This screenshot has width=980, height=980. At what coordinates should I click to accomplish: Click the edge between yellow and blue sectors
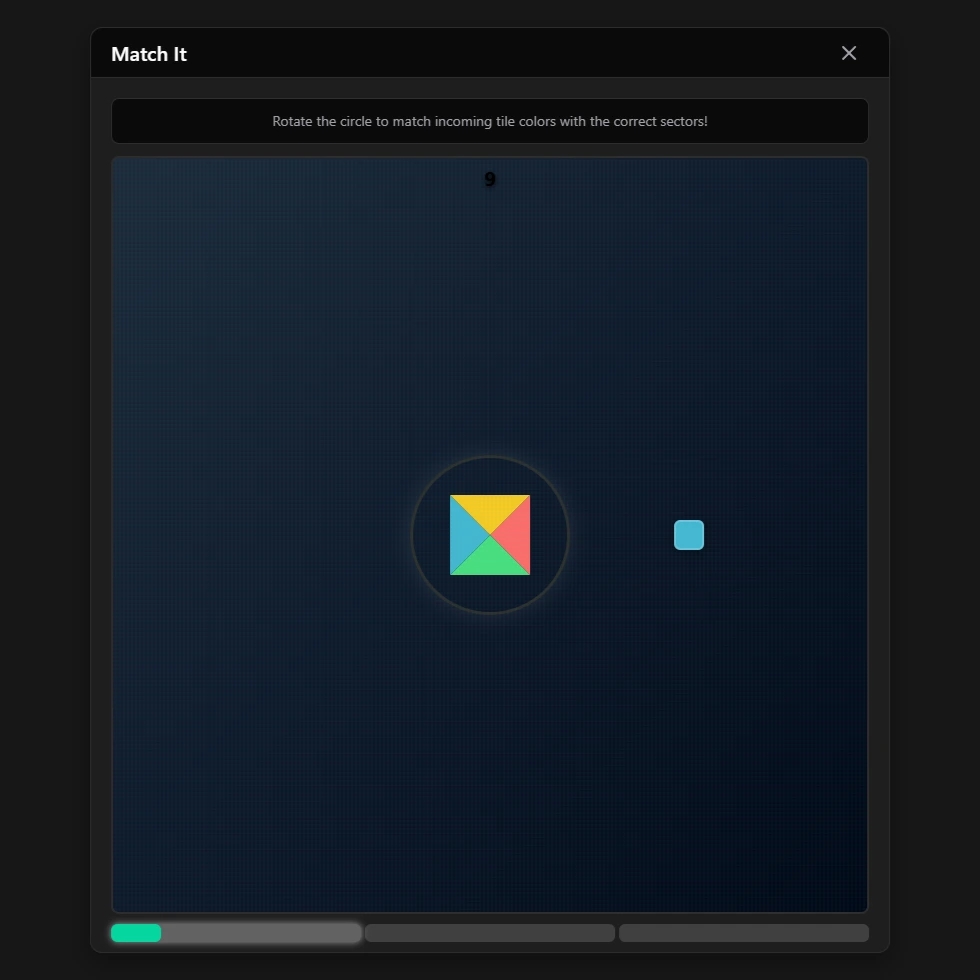(x=470, y=515)
